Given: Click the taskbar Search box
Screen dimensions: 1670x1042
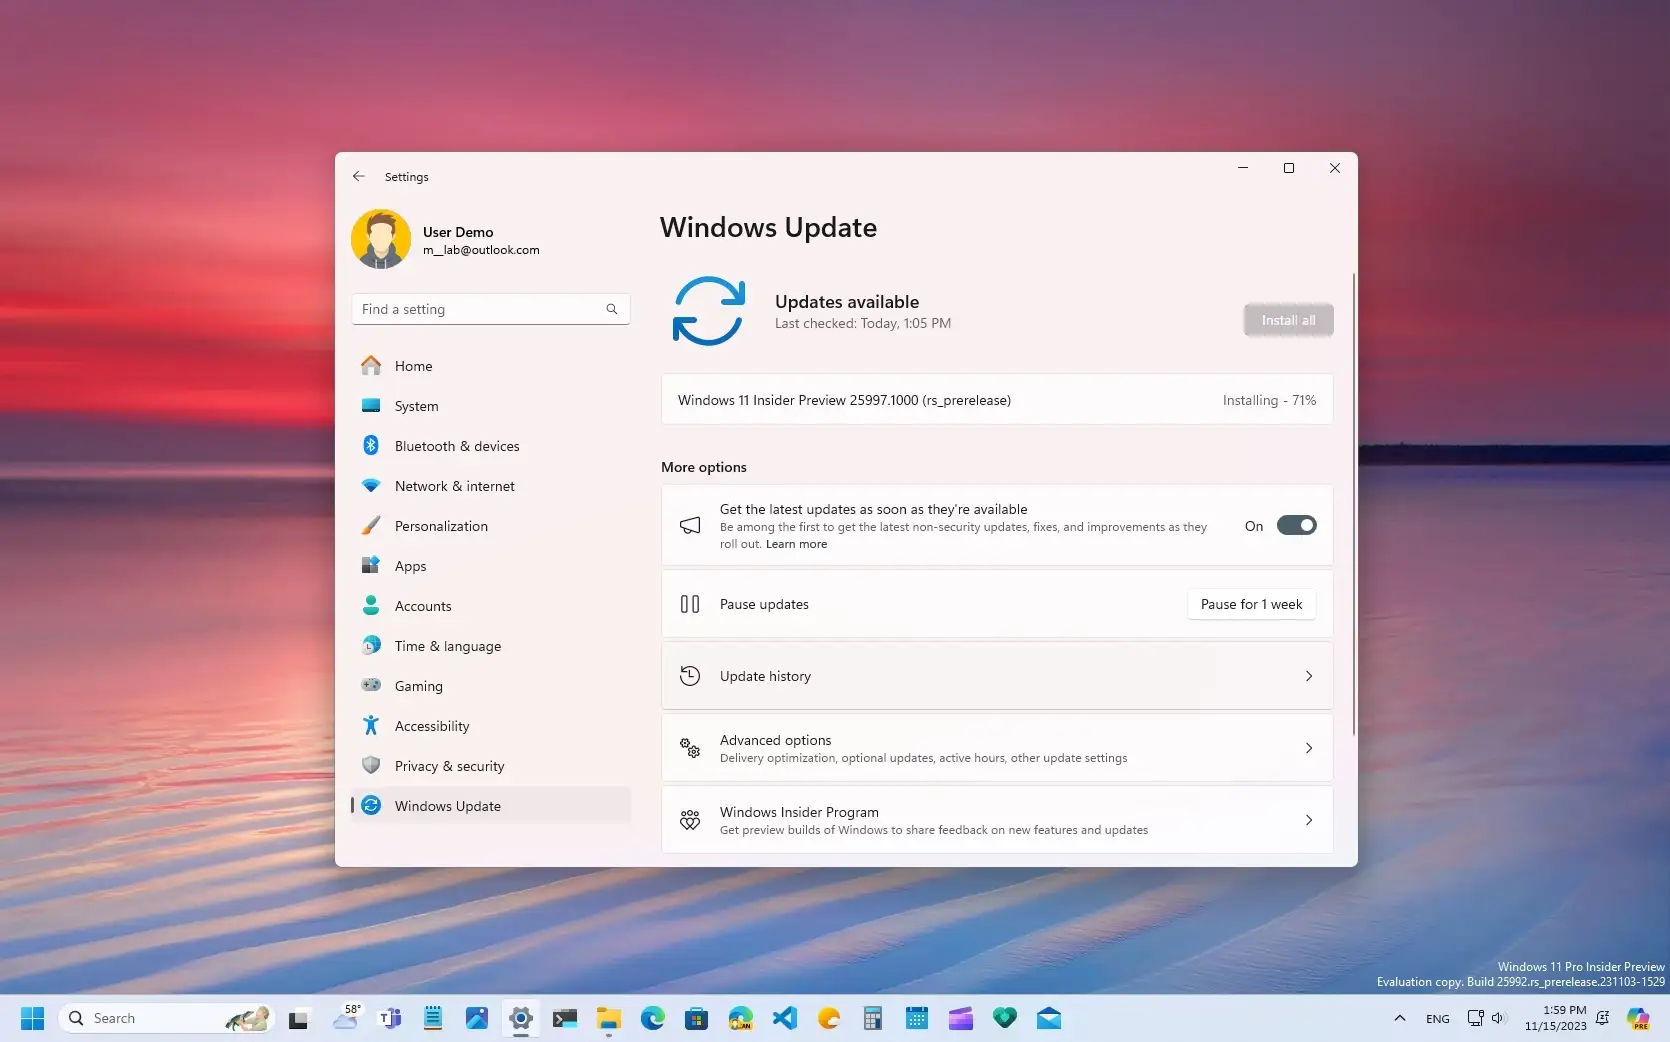Looking at the screenshot, I should 166,1018.
